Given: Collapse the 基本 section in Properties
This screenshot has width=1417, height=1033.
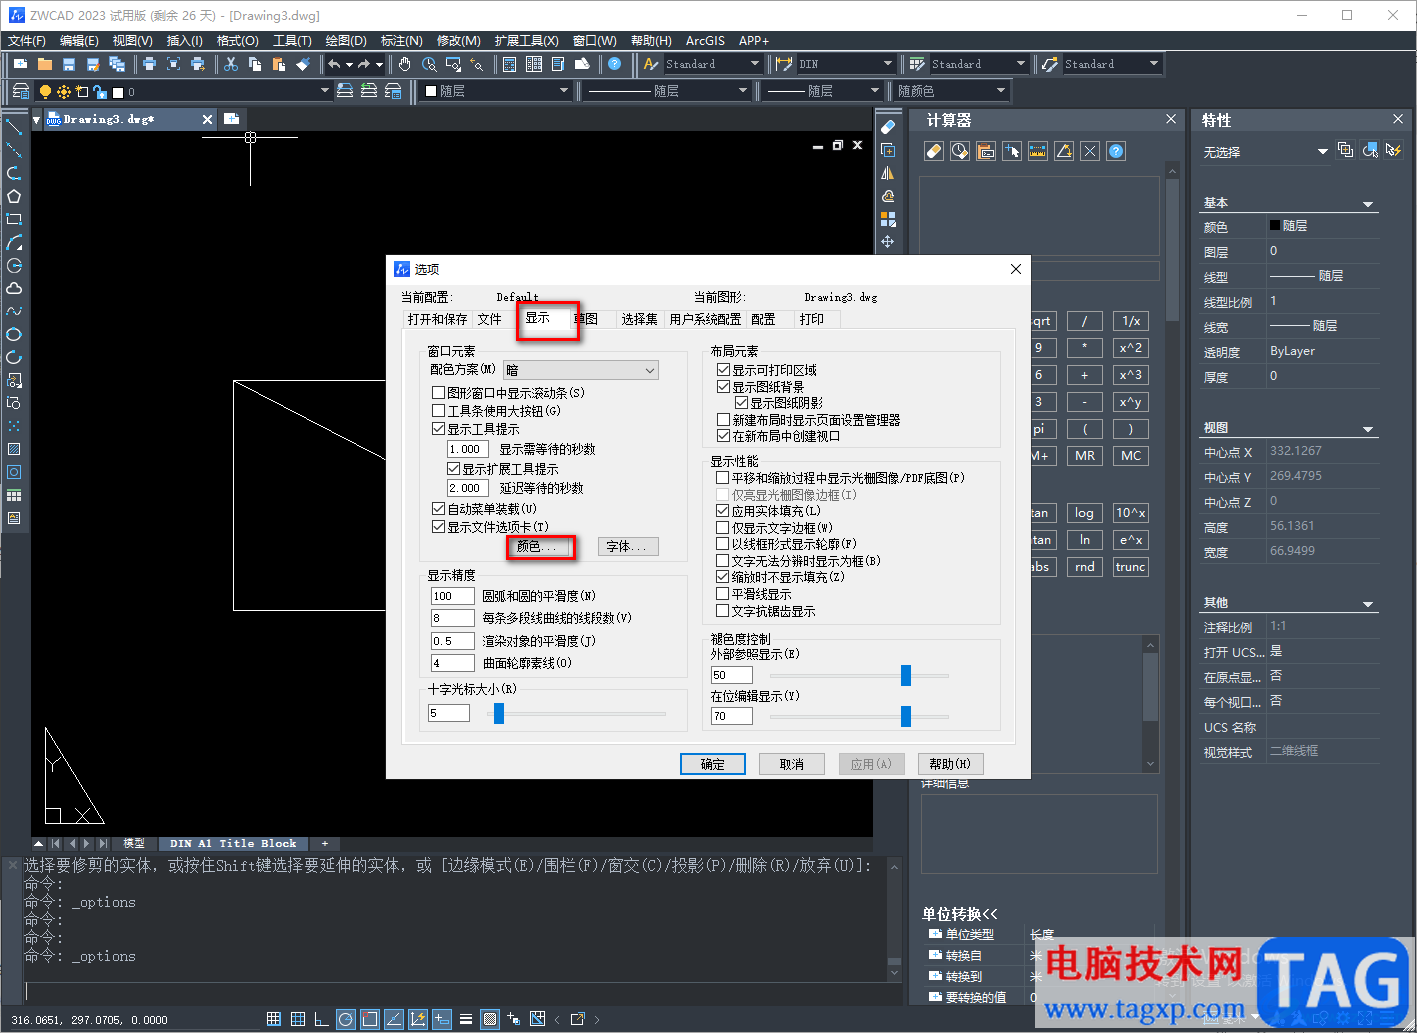Looking at the screenshot, I should tap(1369, 204).
